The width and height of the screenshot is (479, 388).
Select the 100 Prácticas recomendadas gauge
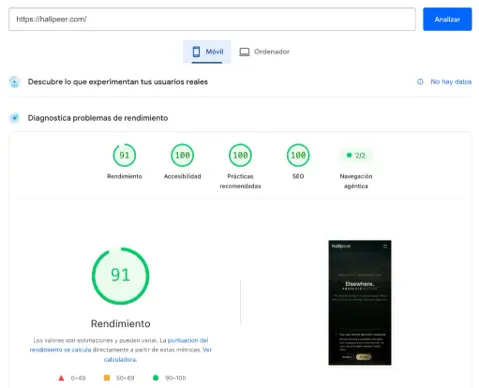[240, 155]
